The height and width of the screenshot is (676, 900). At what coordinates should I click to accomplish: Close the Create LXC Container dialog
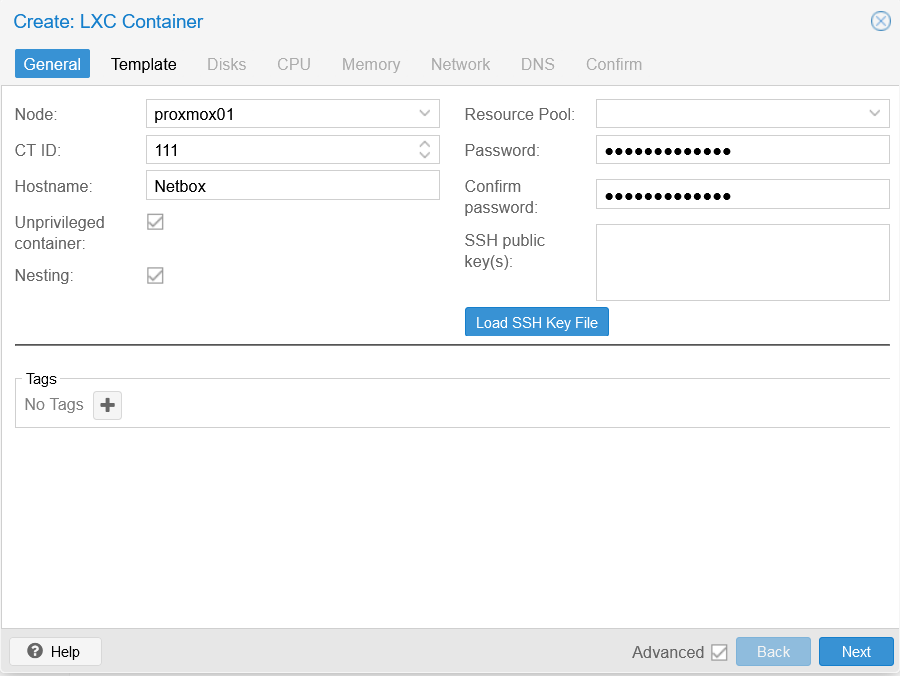point(880,21)
